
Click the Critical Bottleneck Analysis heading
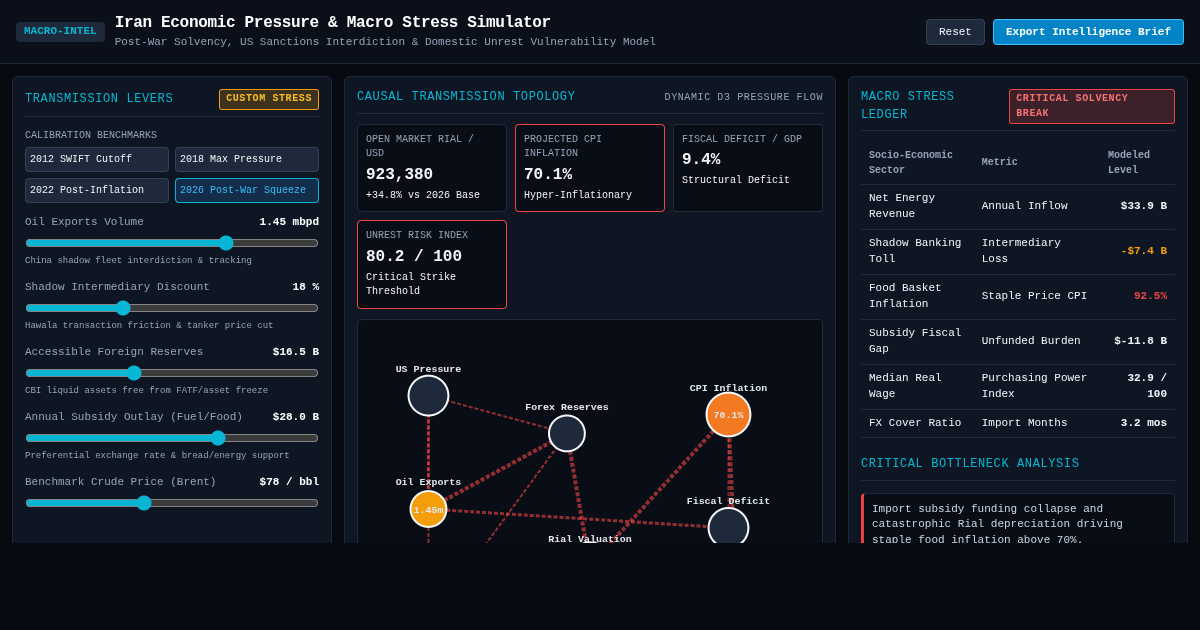[x=970, y=464]
